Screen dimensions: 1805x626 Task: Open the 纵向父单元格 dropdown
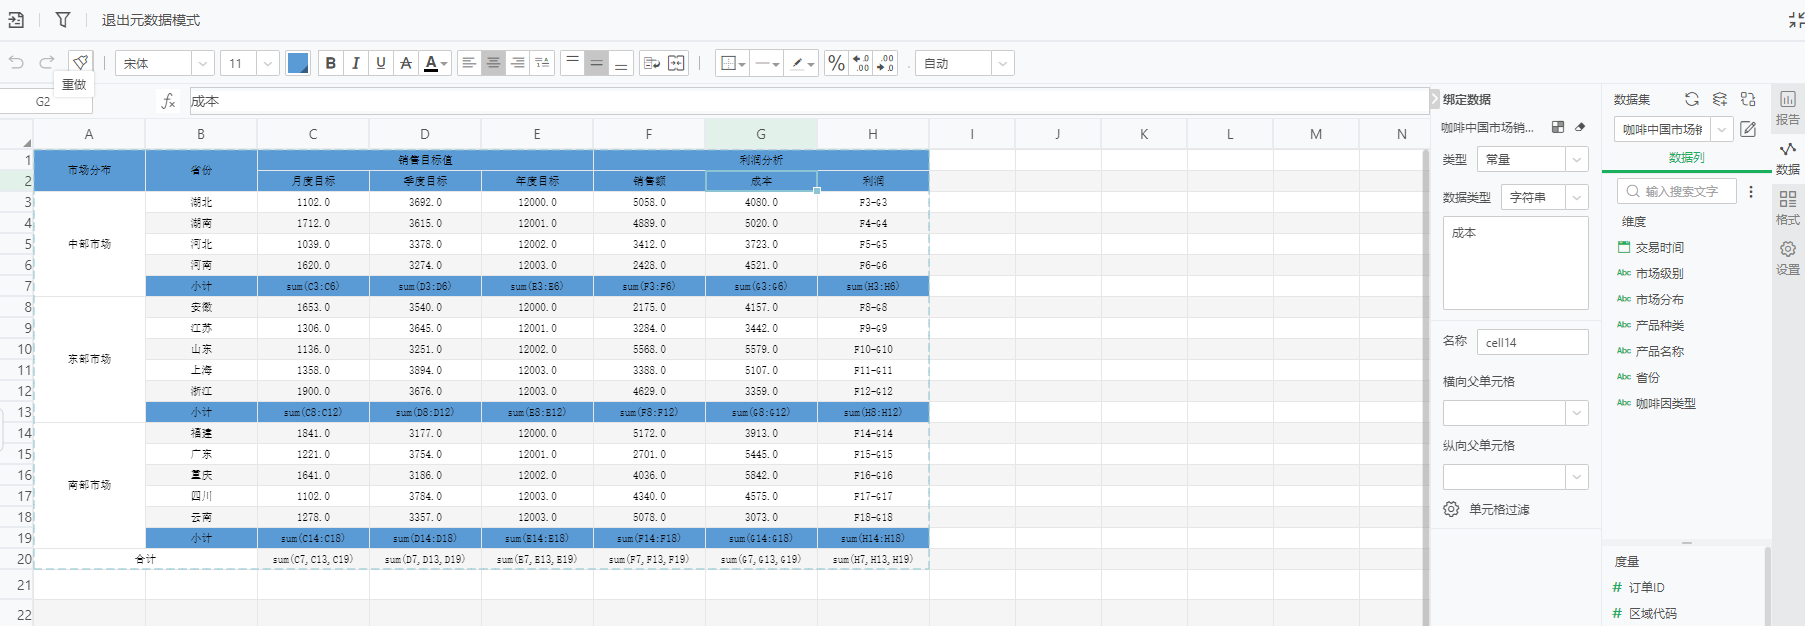[1515, 477]
